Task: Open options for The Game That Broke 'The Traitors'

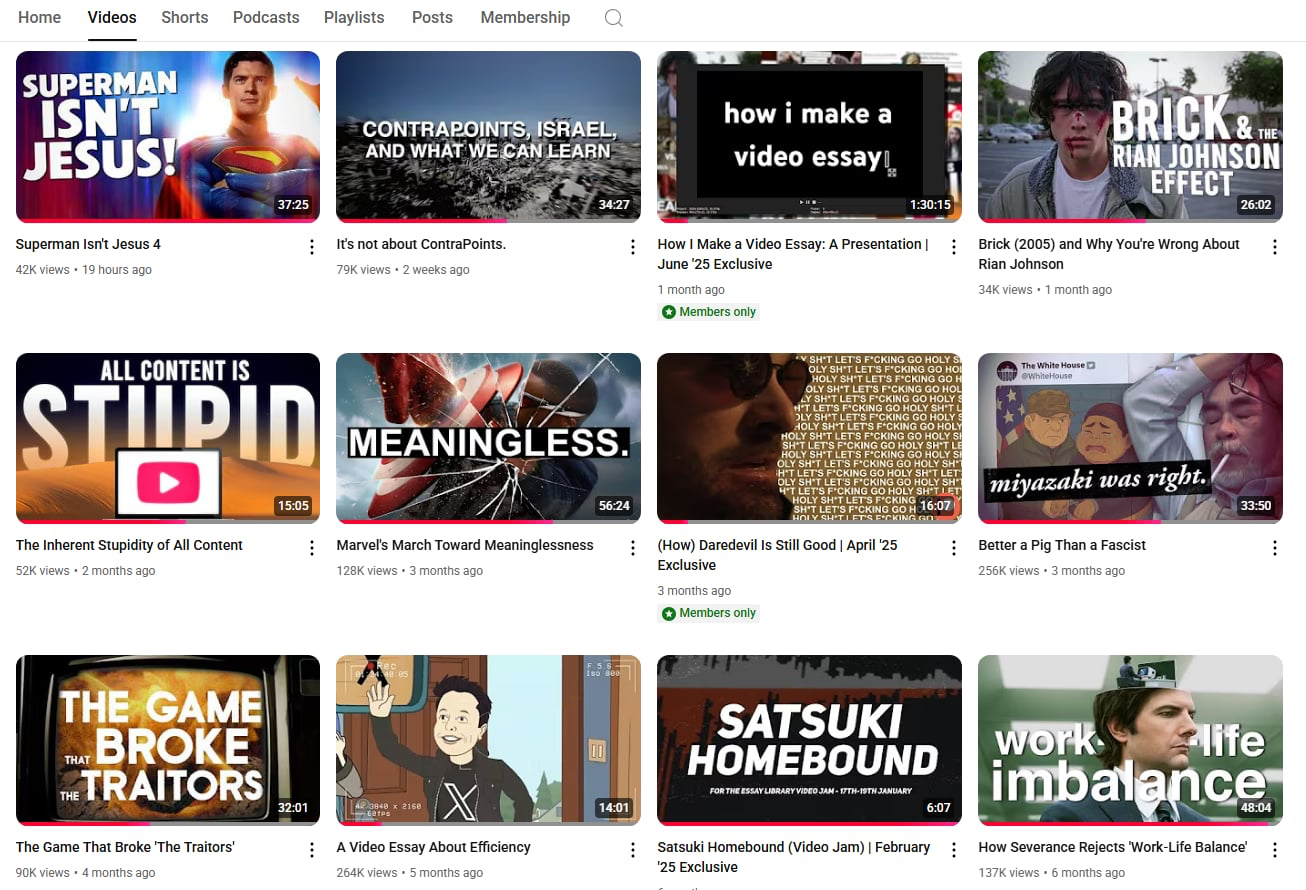Action: click(x=312, y=850)
